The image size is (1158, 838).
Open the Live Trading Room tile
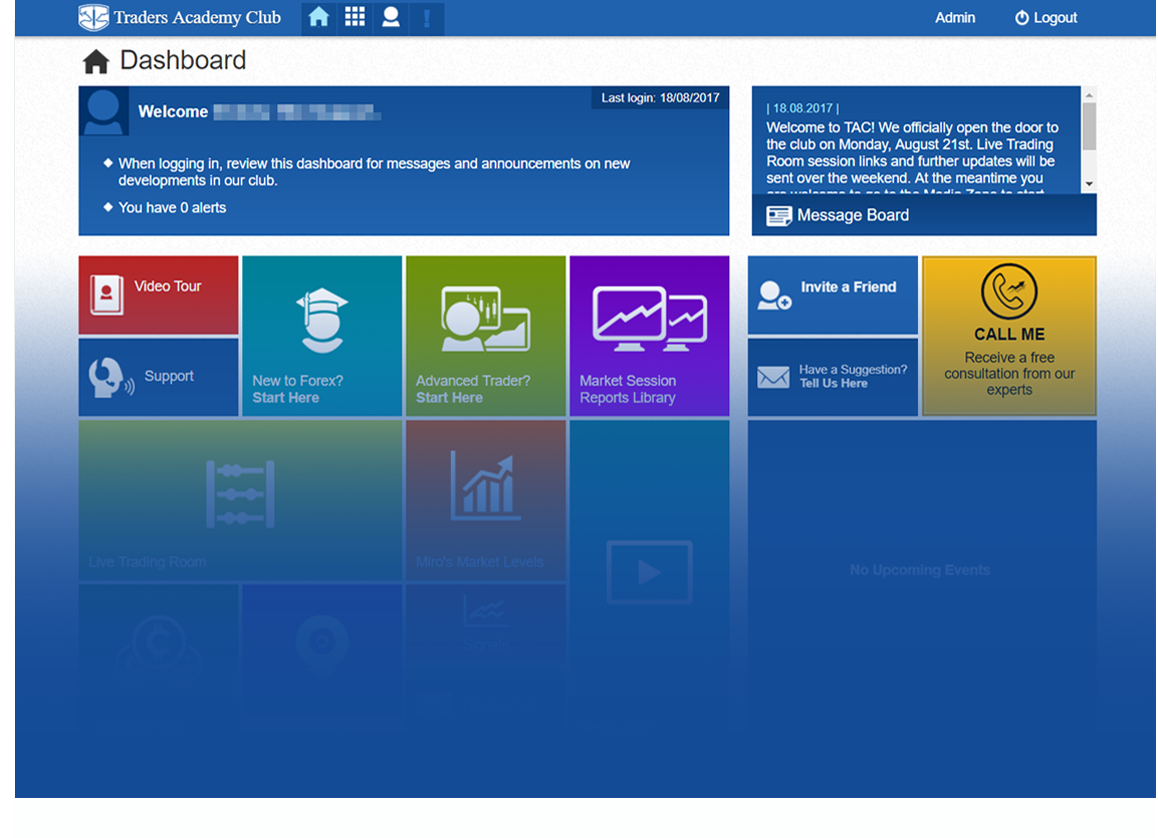pyautogui.click(x=241, y=500)
